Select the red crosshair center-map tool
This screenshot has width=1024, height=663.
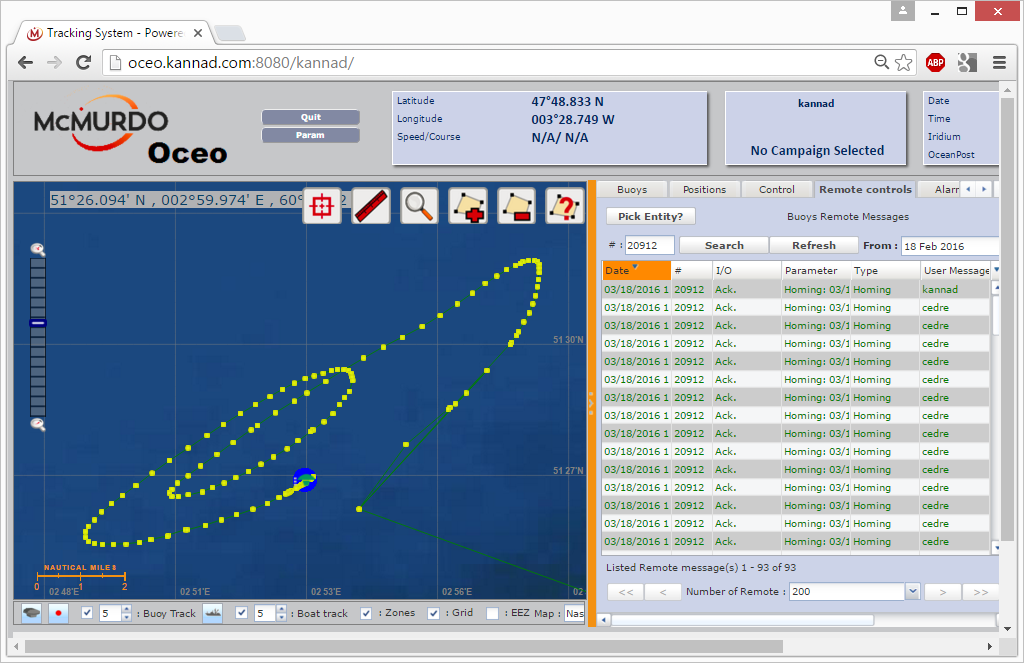point(322,206)
